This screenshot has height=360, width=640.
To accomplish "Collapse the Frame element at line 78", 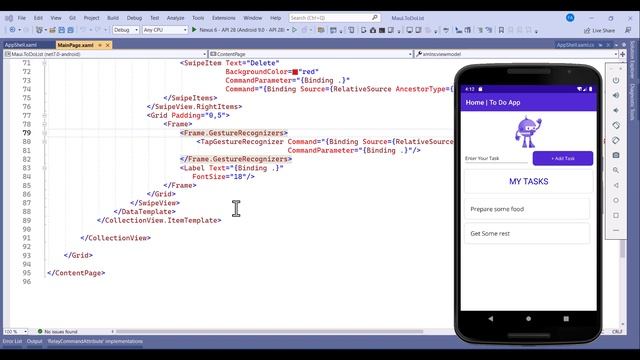I will coord(44,124).
